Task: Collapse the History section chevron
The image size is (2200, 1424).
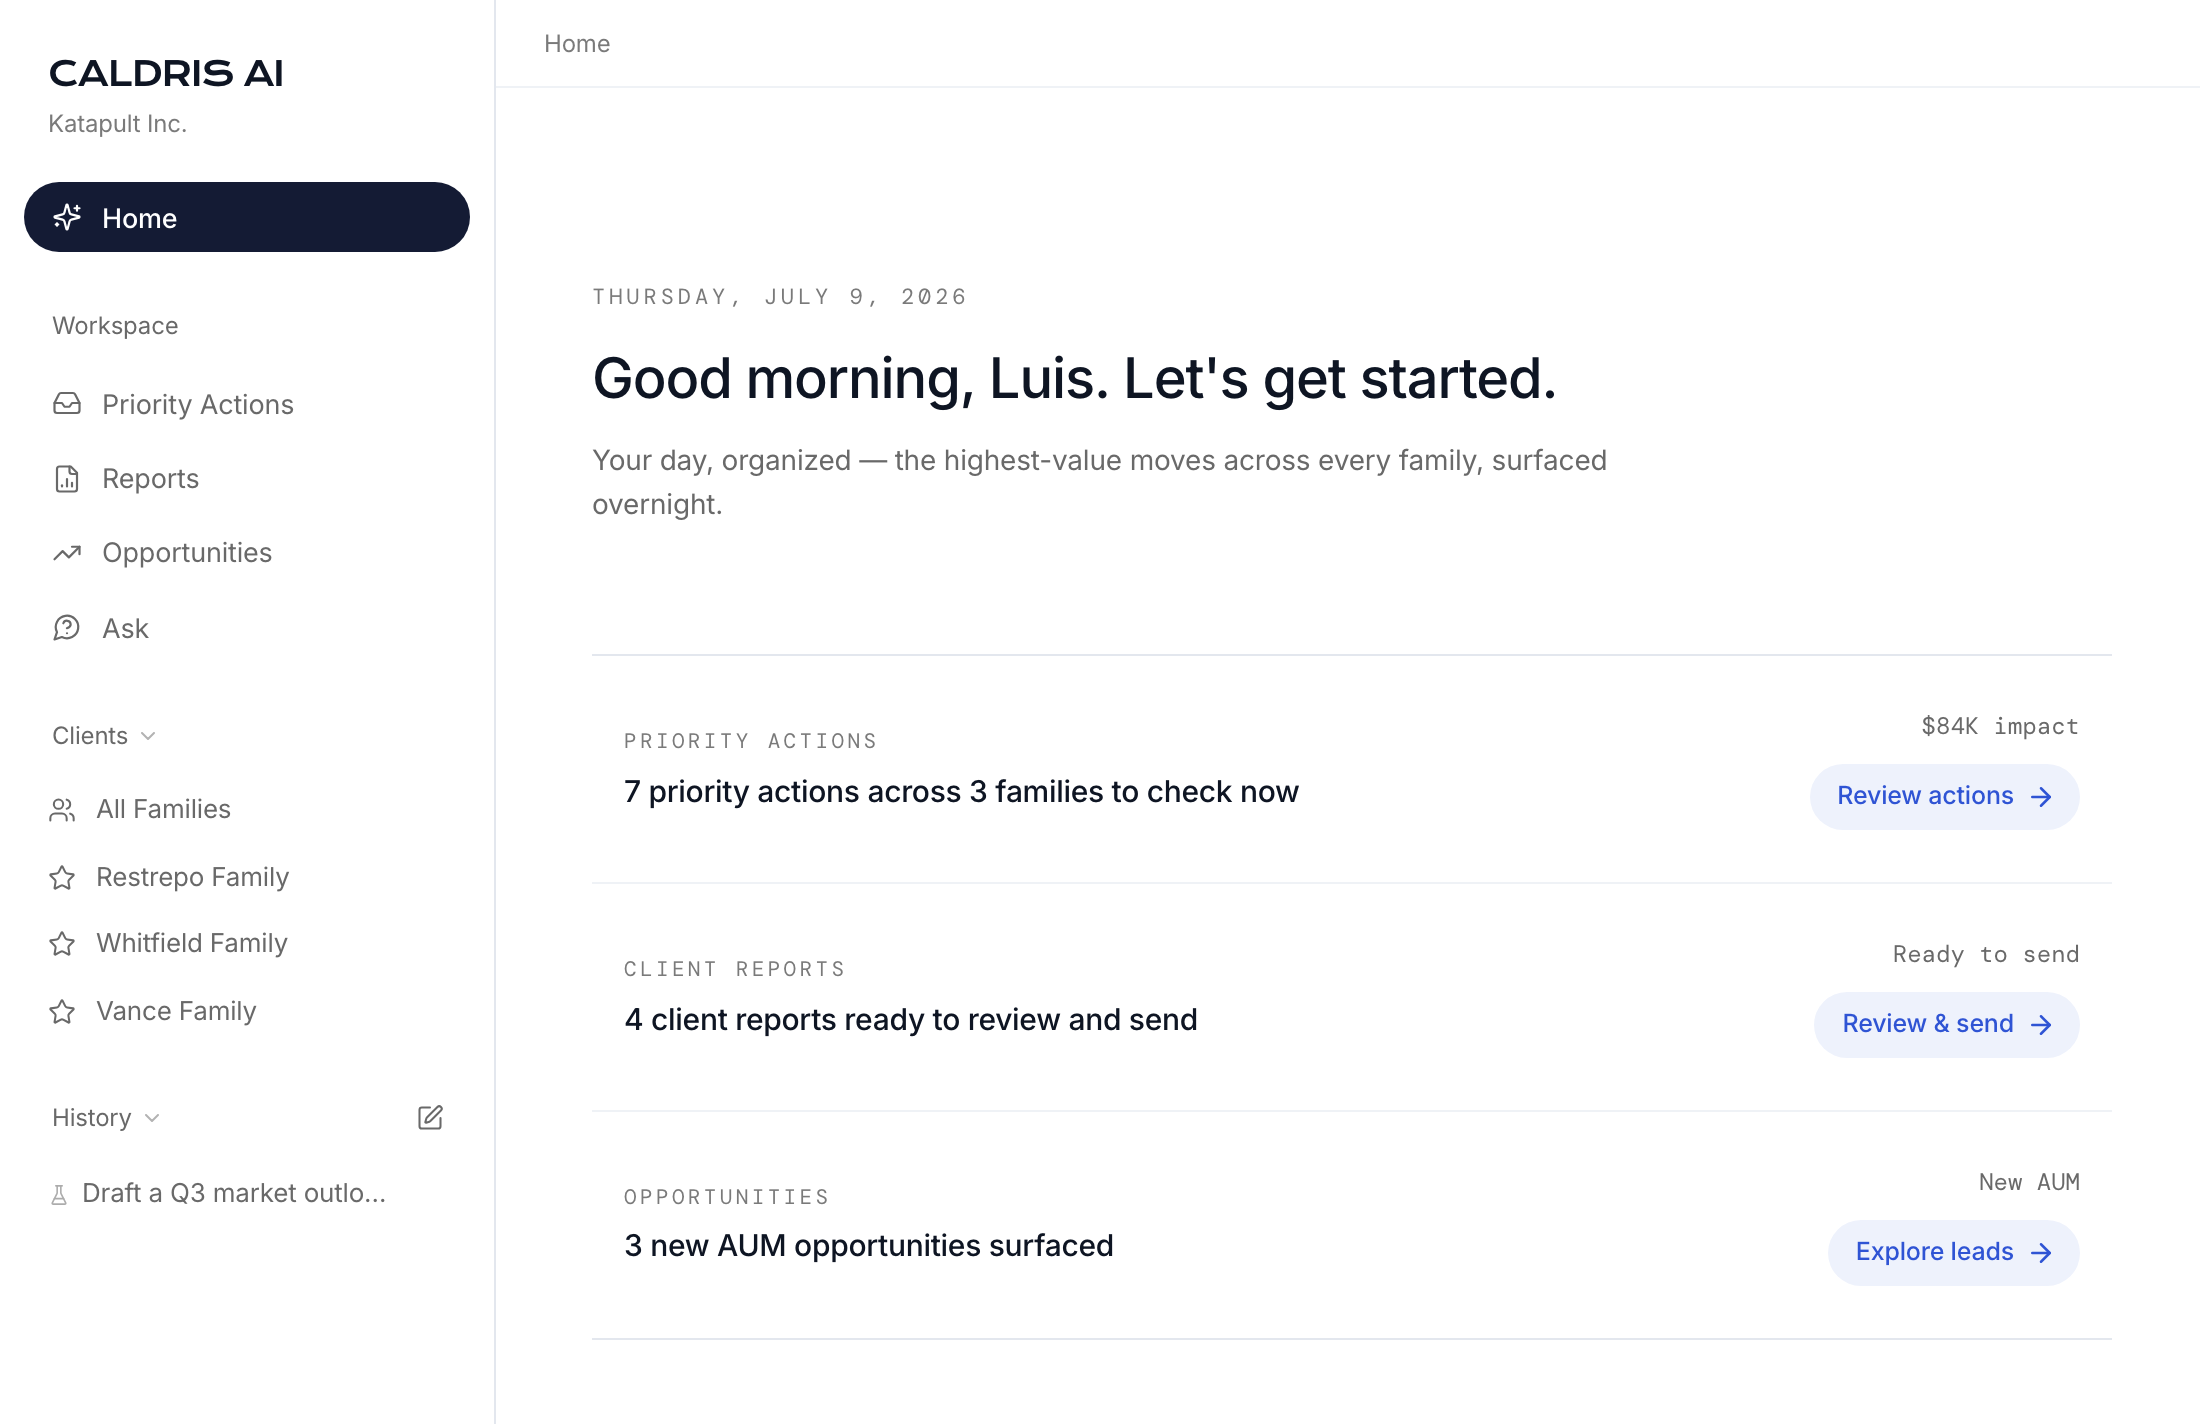Action: [152, 1118]
